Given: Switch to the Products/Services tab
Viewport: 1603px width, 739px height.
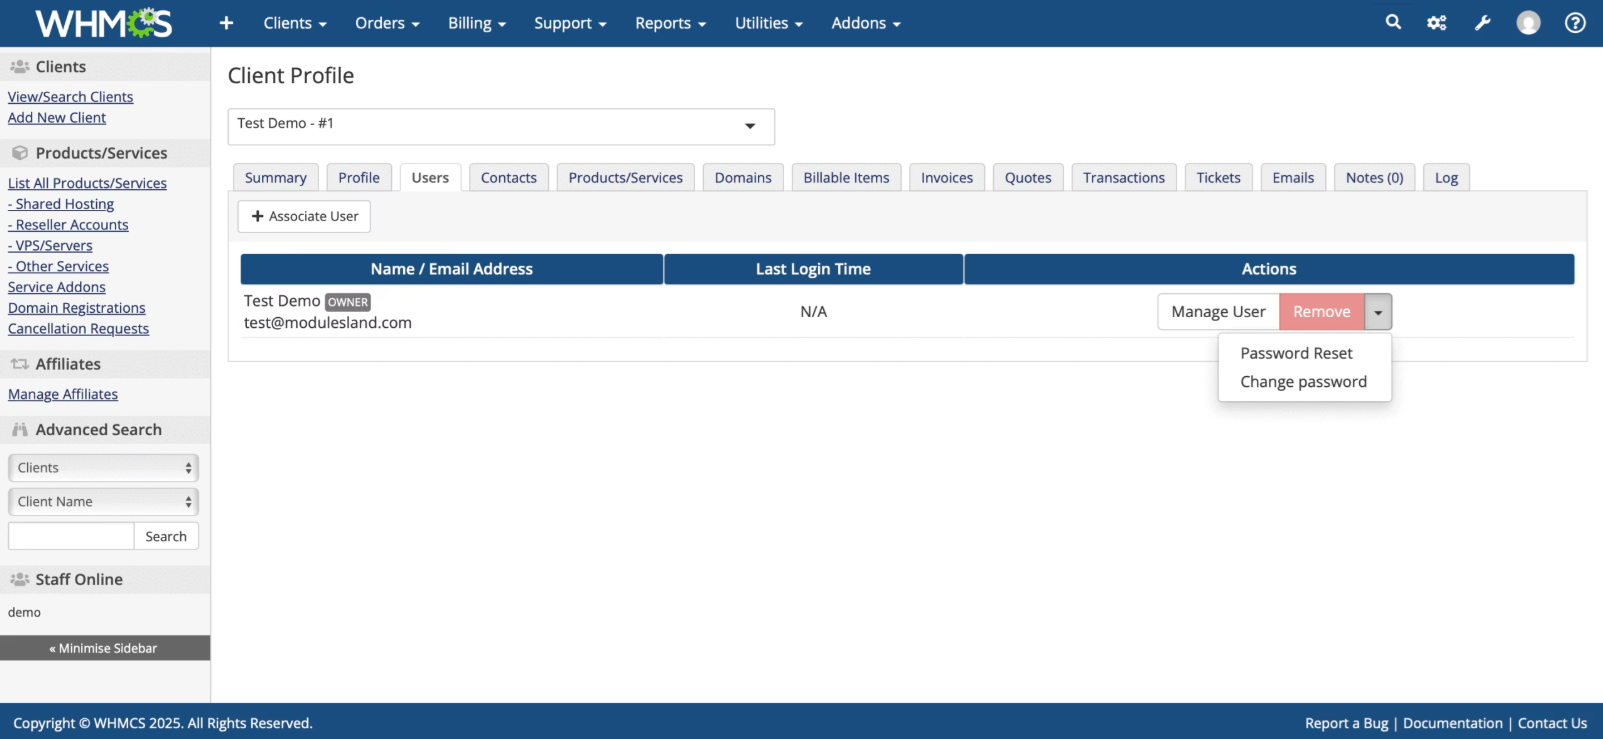Looking at the screenshot, I should tap(625, 178).
